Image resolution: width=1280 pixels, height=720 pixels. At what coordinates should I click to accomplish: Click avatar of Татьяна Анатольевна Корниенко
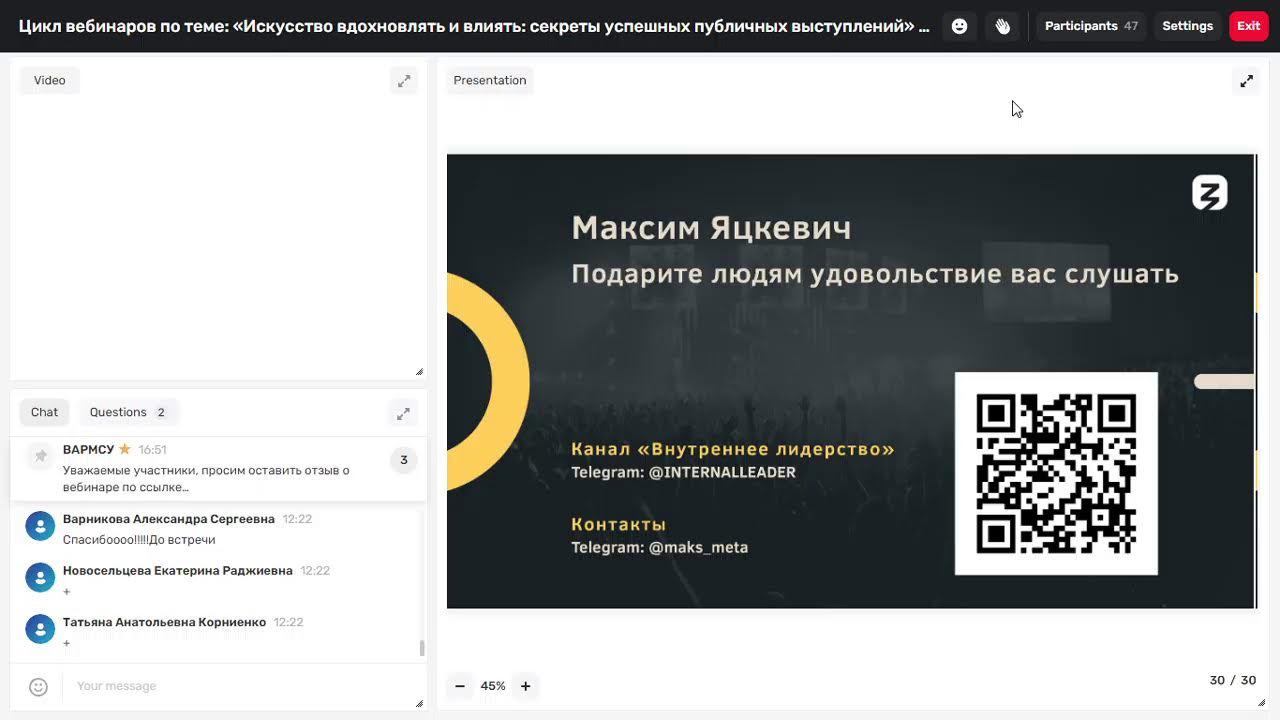point(40,629)
